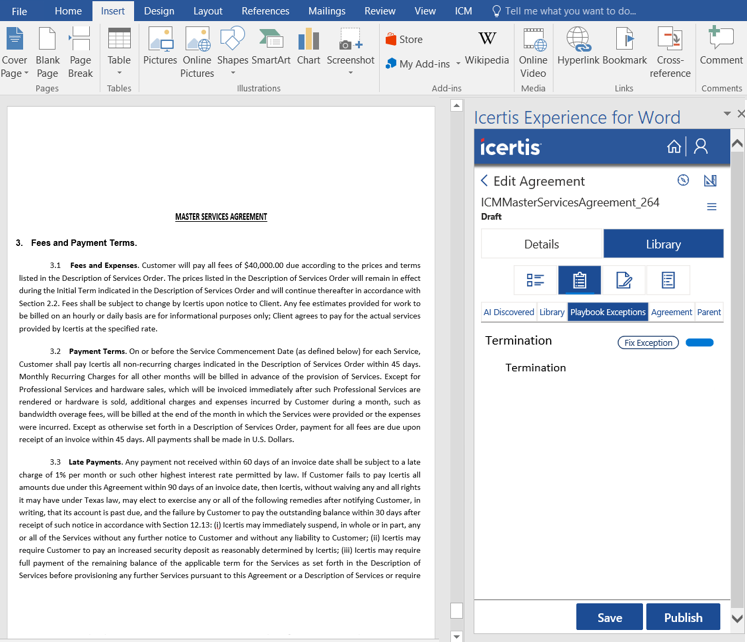This screenshot has width=748, height=642.
Task: Click the Icertis home icon
Action: (674, 147)
